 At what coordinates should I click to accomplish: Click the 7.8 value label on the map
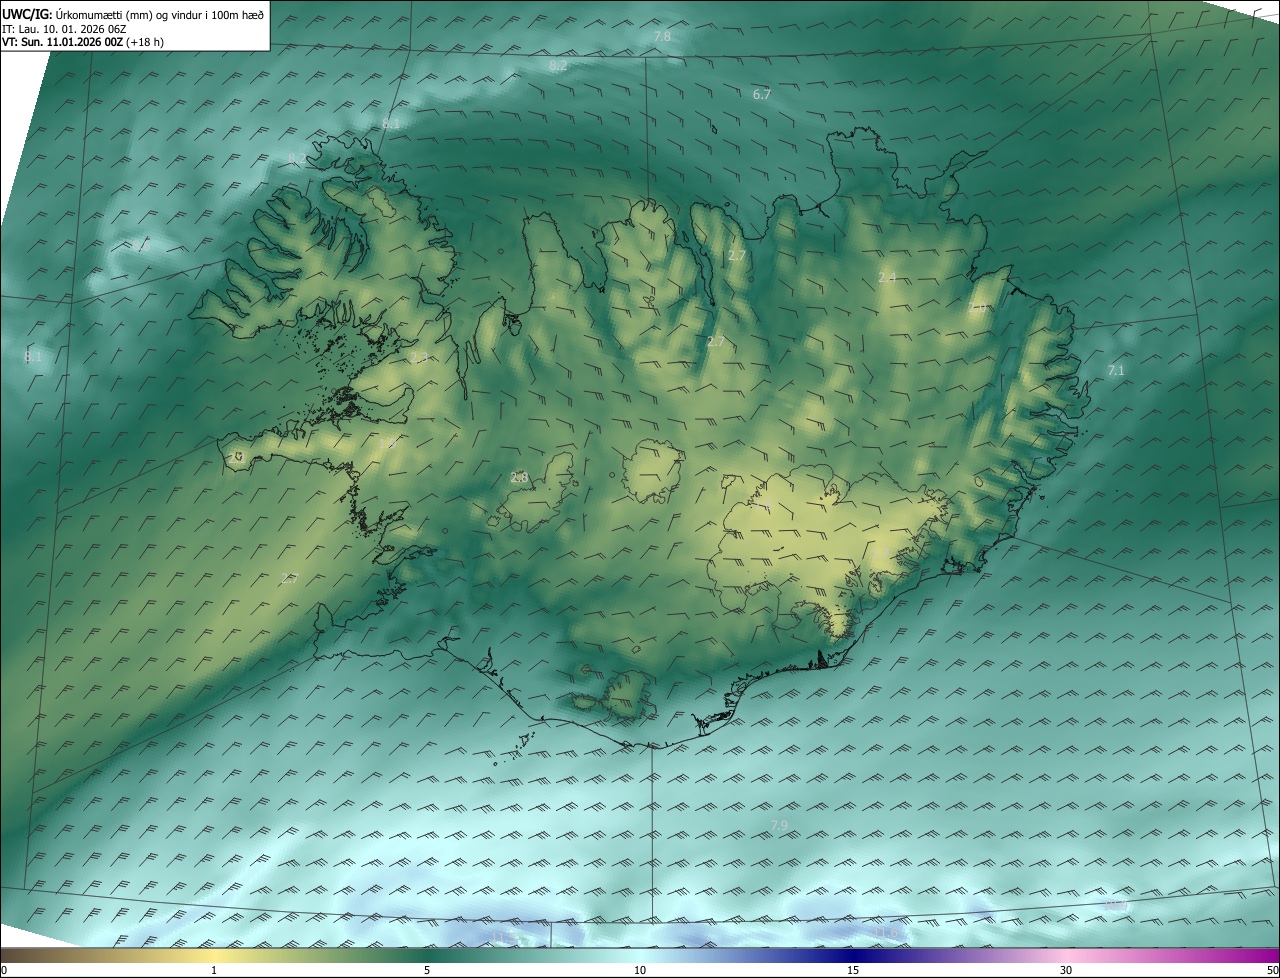point(662,36)
